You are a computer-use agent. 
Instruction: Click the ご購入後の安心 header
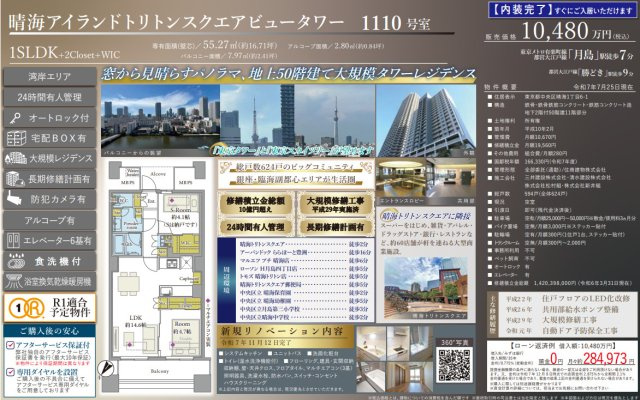49,331
